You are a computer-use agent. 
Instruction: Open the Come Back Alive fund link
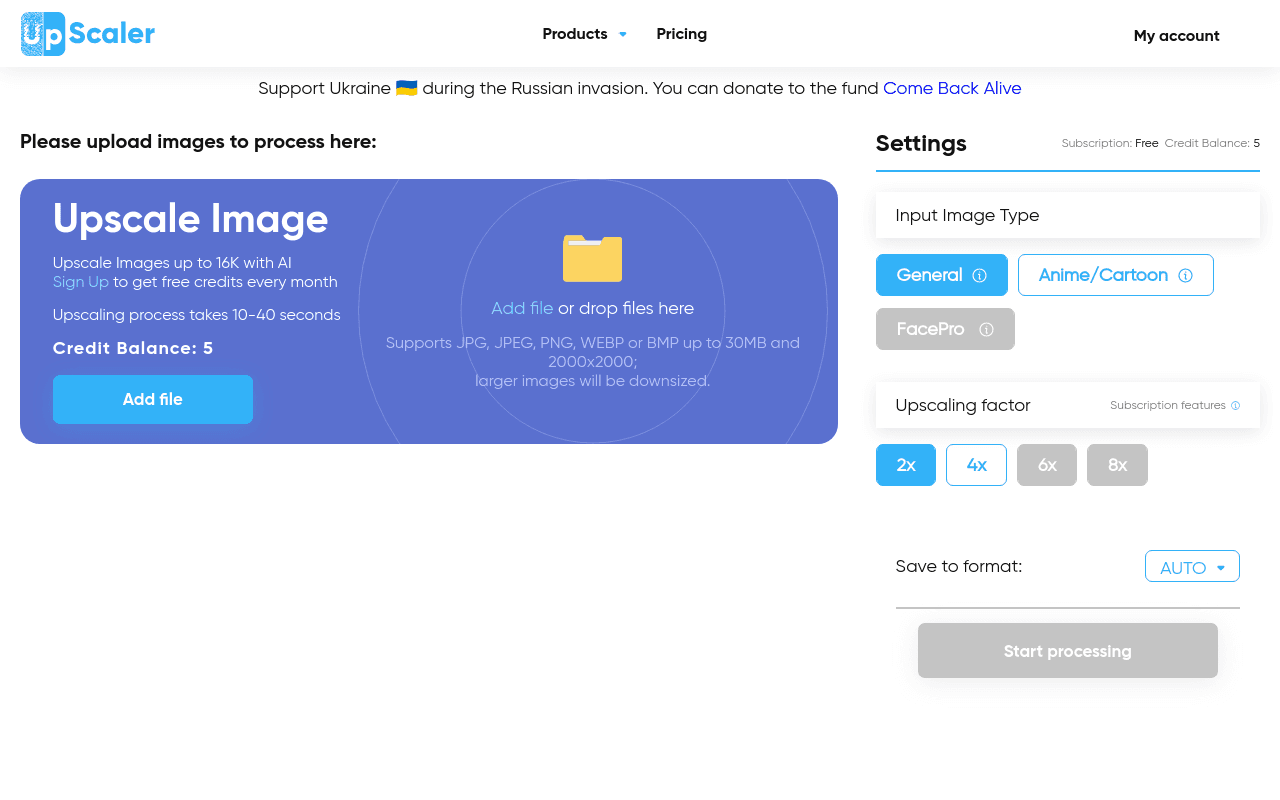(952, 88)
